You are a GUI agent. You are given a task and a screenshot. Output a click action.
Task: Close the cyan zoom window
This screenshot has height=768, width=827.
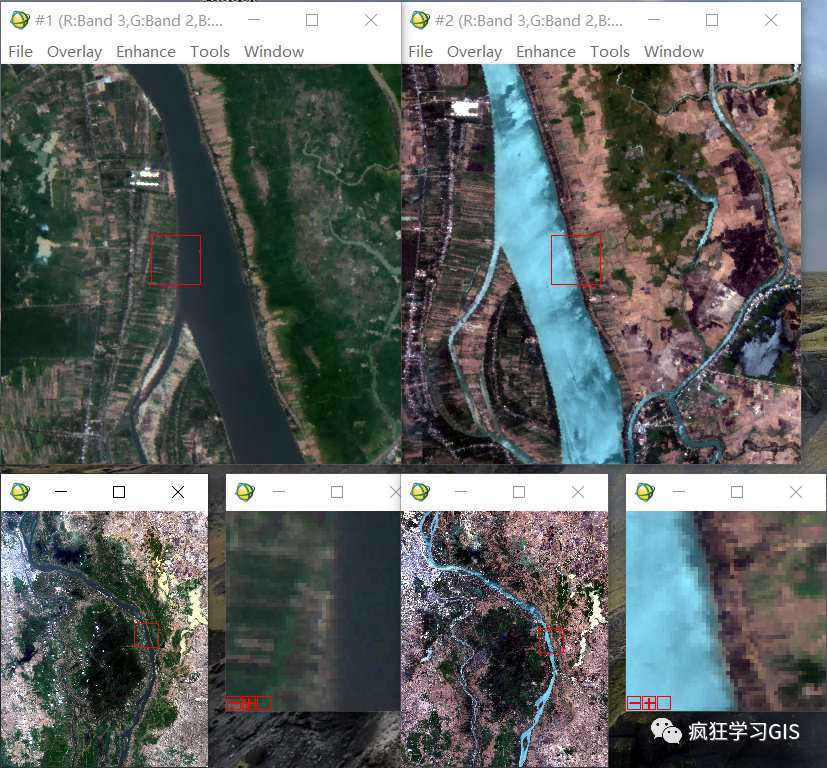(x=796, y=492)
